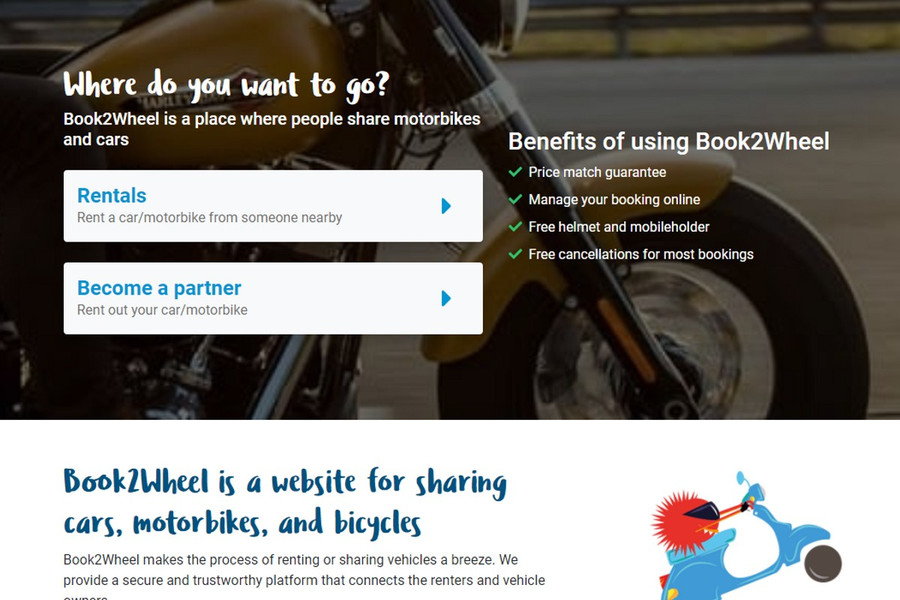Click the 'Where do you want to go?' headline
900x600 pixels.
tap(227, 86)
